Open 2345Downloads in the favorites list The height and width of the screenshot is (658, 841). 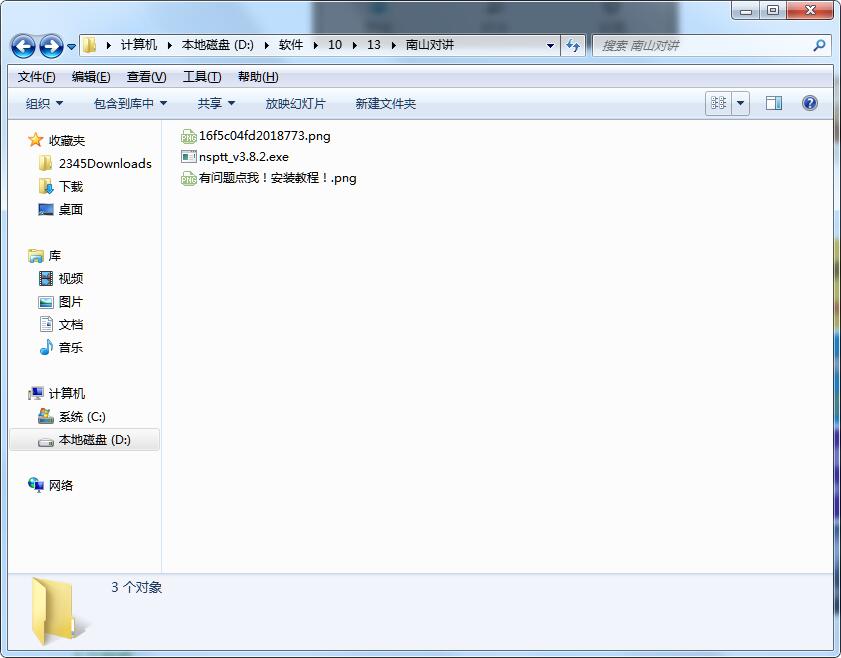105,164
